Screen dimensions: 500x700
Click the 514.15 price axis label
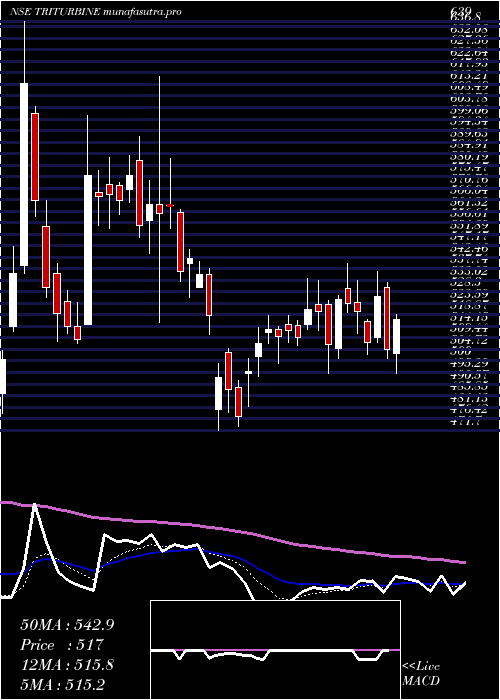pos(467,319)
